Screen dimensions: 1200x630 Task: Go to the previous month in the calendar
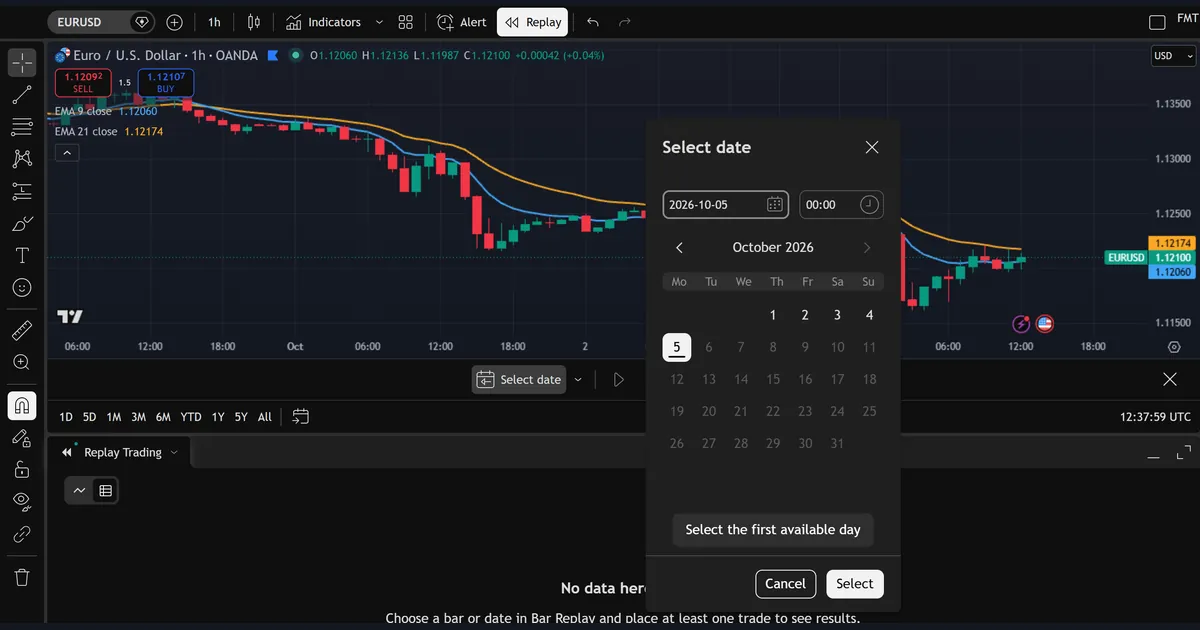(x=679, y=248)
